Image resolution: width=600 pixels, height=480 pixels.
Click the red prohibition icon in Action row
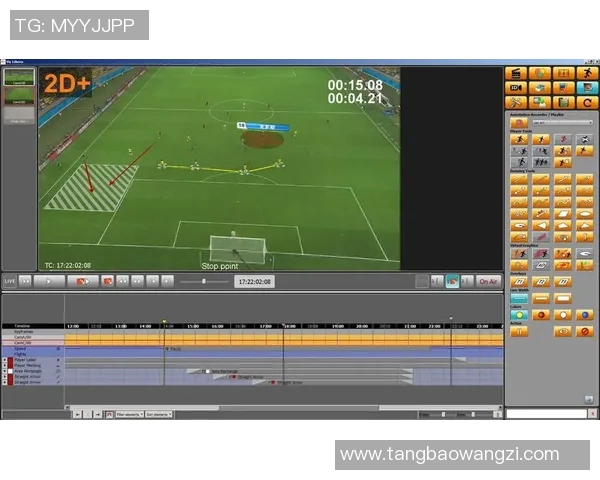585,331
